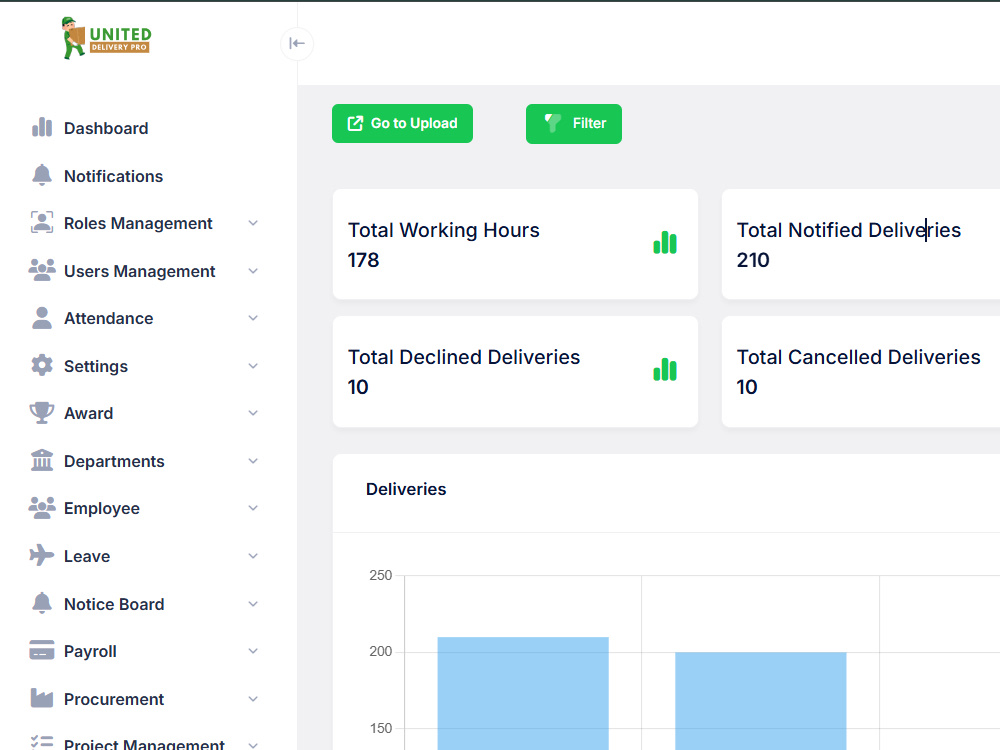Expand the Roles Management chevron

pyautogui.click(x=253, y=223)
